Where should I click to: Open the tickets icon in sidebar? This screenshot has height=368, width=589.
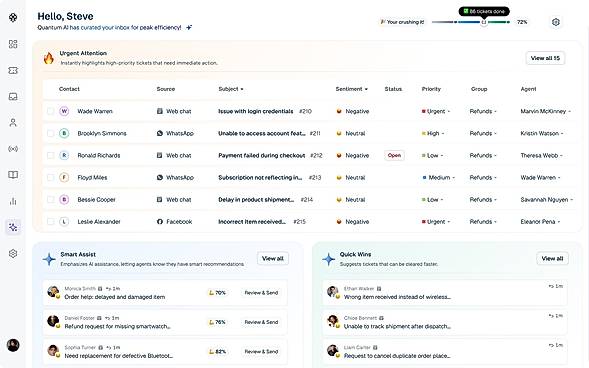[x=13, y=70]
